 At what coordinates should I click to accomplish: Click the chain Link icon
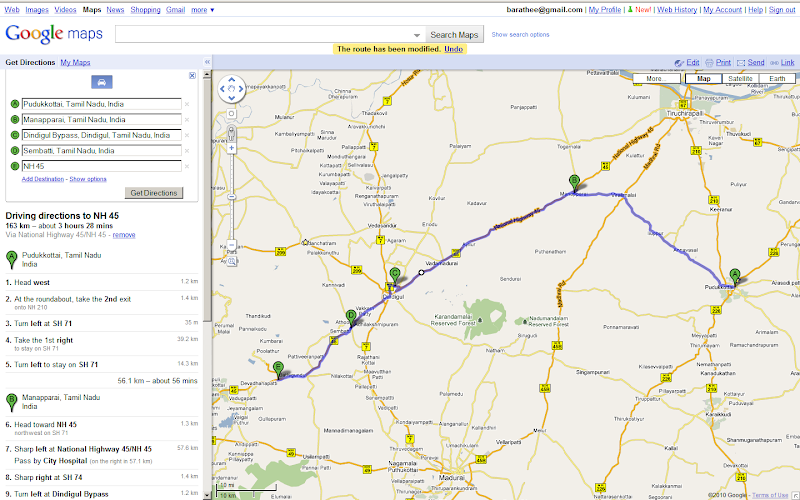click(x=774, y=63)
